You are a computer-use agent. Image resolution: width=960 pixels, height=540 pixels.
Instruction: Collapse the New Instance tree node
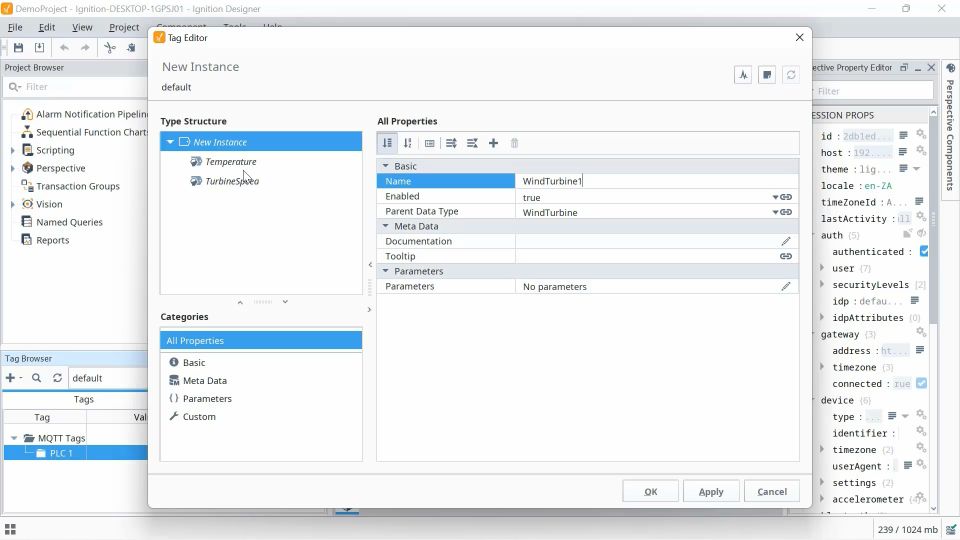[x=170, y=142]
